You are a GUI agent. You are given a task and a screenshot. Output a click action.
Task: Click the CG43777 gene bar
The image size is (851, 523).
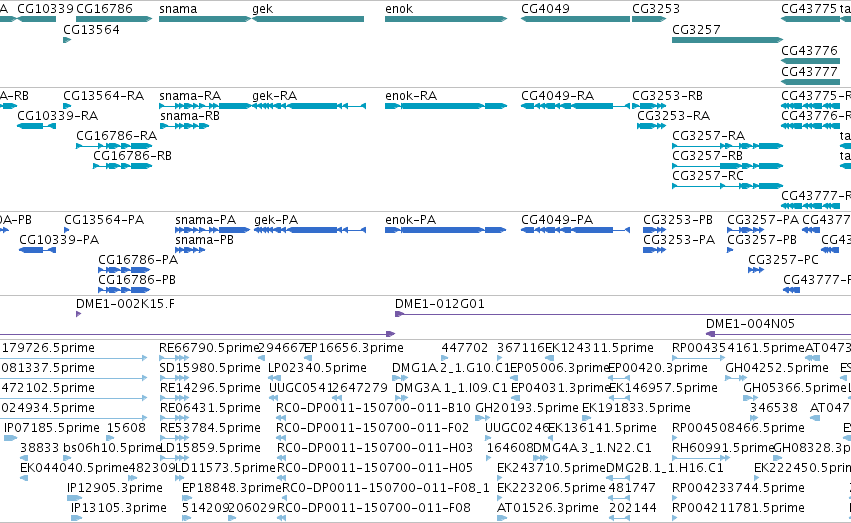tap(810, 82)
